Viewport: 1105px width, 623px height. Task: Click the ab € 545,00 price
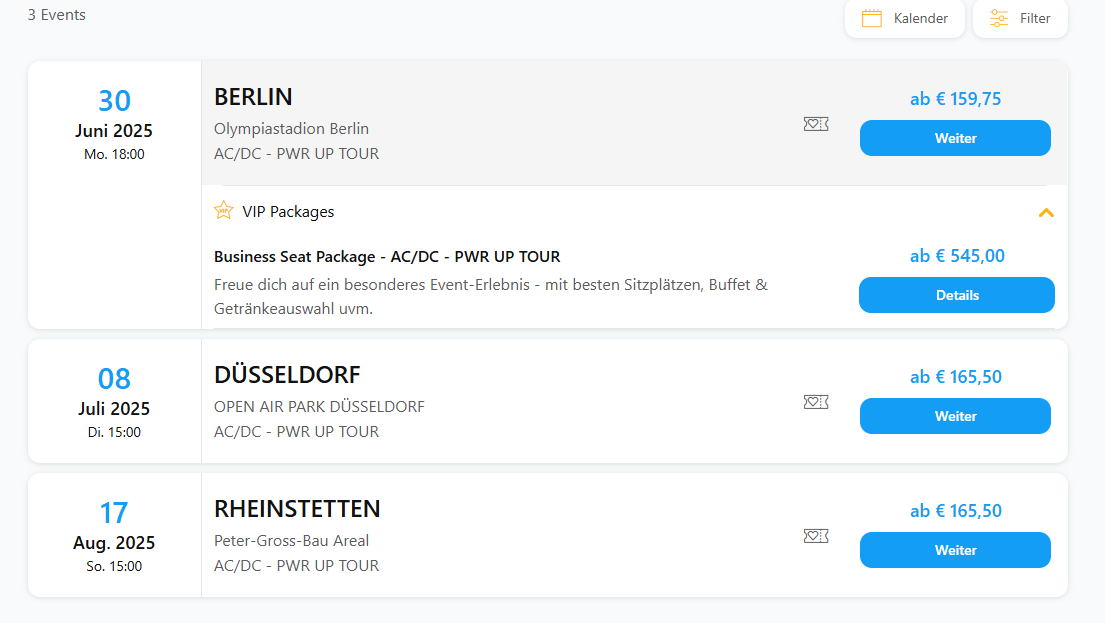[x=957, y=256]
